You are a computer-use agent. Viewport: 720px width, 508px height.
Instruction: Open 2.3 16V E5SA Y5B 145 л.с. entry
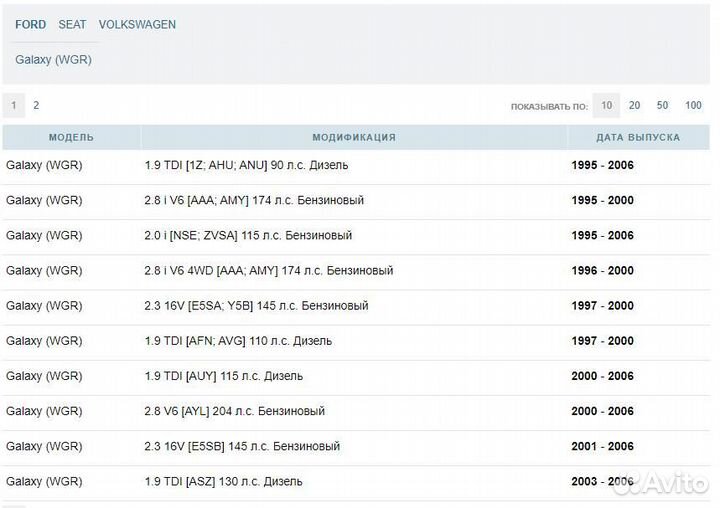click(256, 305)
